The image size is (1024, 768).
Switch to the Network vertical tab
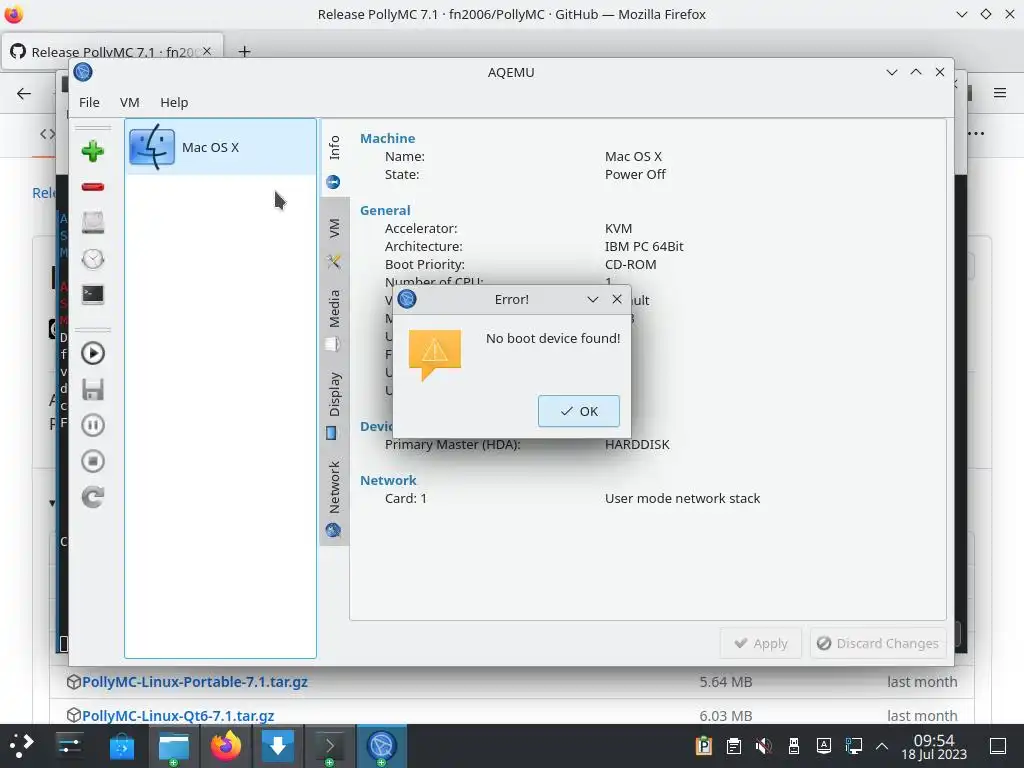click(334, 498)
